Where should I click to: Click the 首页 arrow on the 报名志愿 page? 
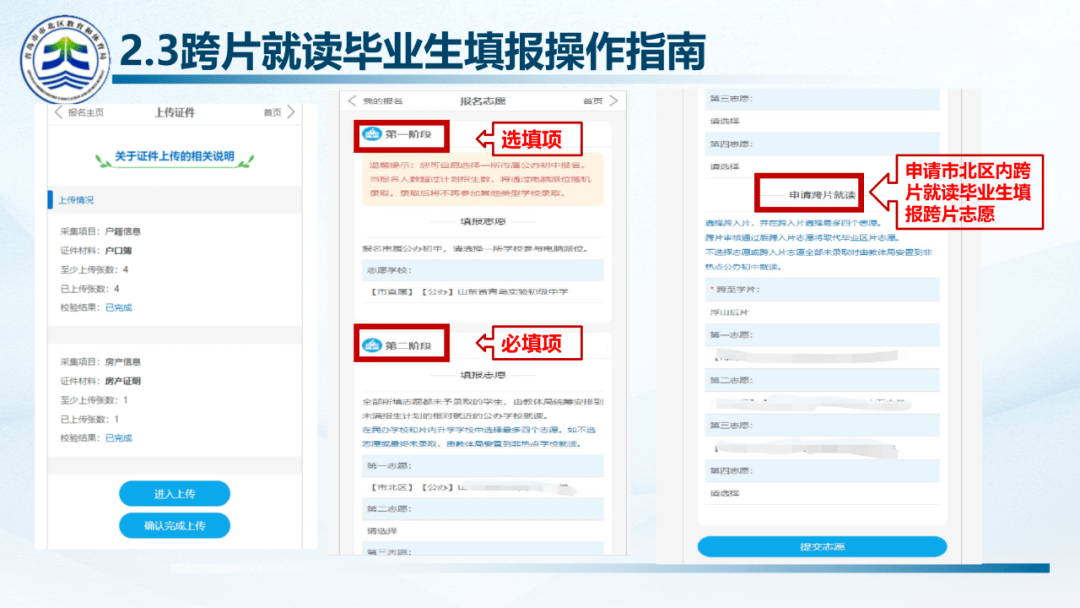point(612,101)
